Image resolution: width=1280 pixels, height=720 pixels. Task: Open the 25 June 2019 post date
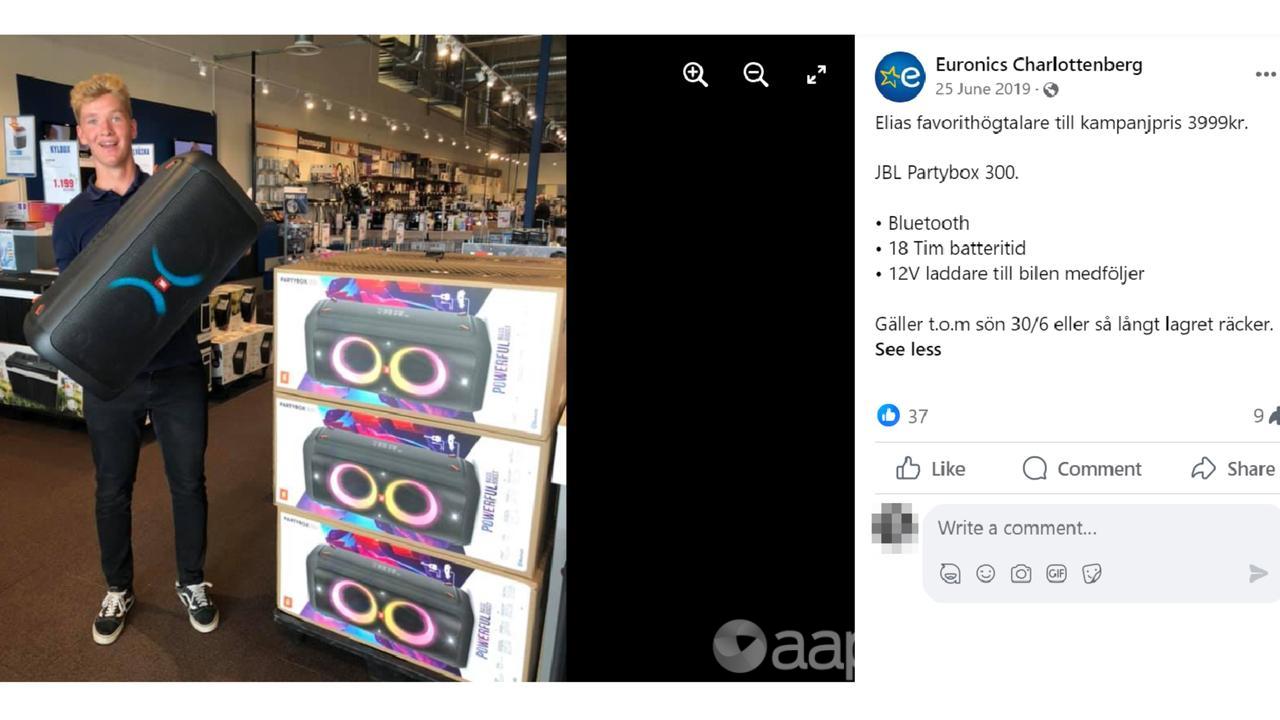pyautogui.click(x=983, y=89)
